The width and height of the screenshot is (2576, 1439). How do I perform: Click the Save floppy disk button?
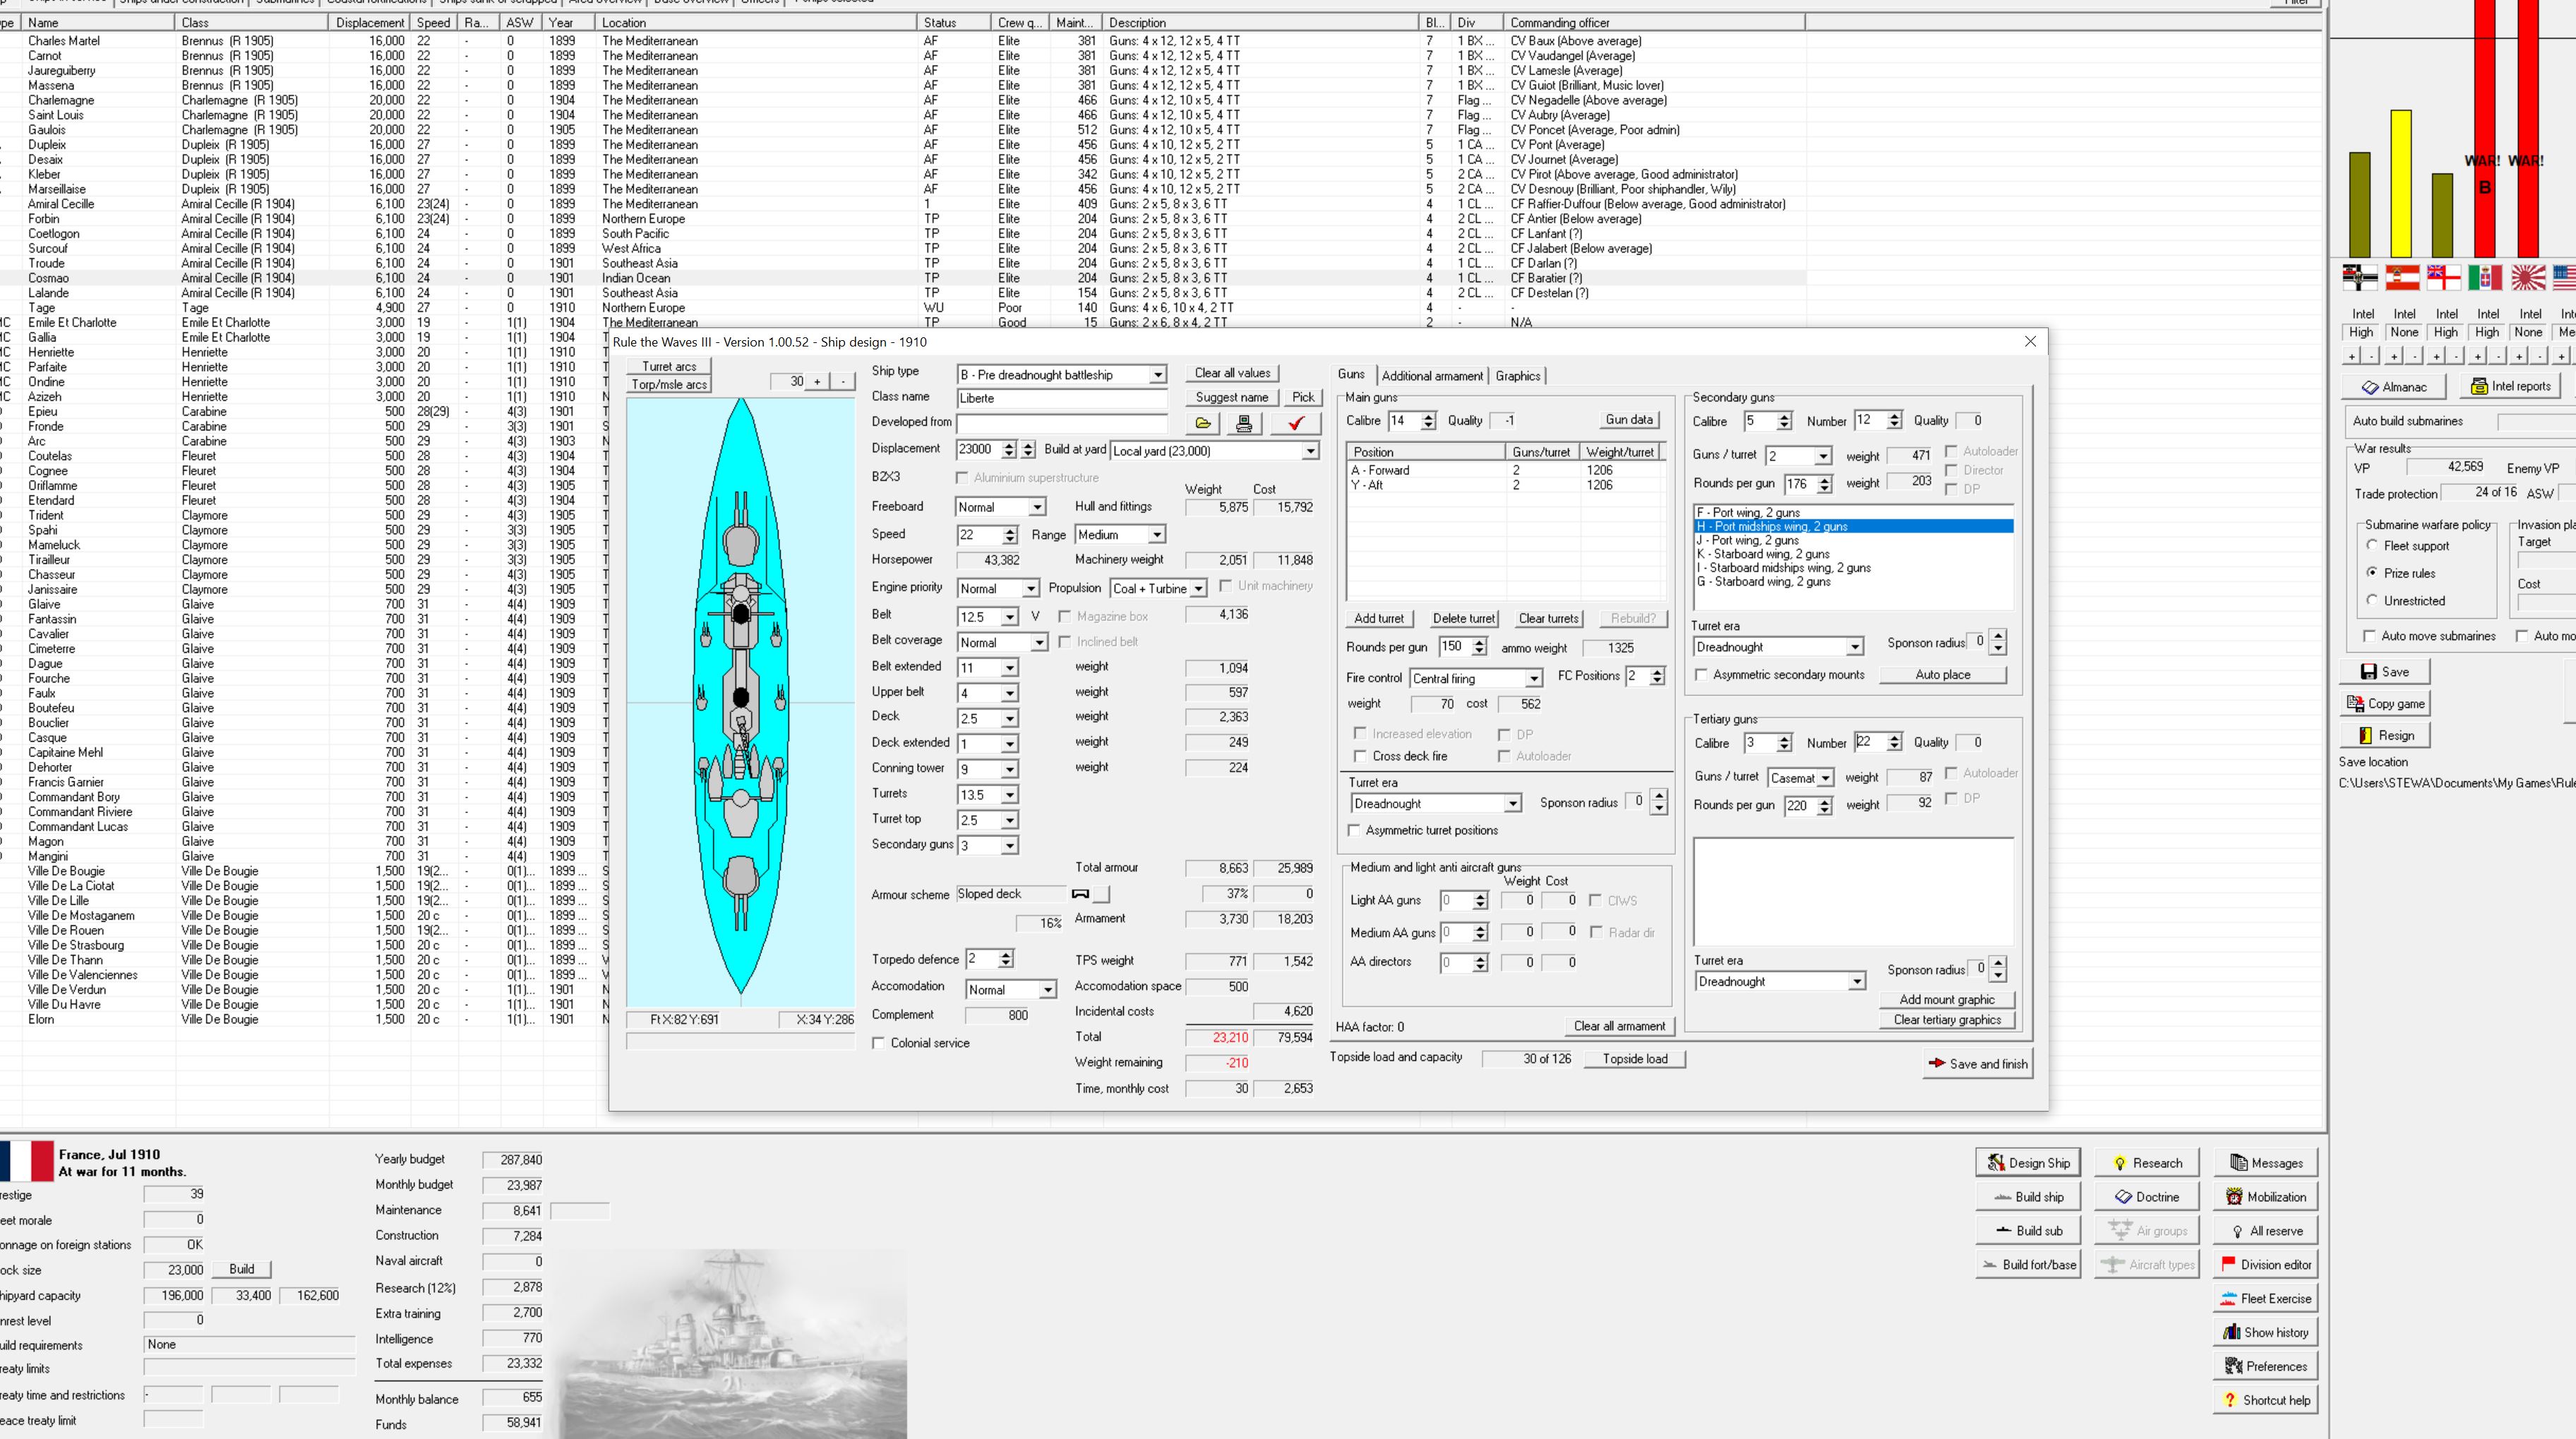point(2385,672)
